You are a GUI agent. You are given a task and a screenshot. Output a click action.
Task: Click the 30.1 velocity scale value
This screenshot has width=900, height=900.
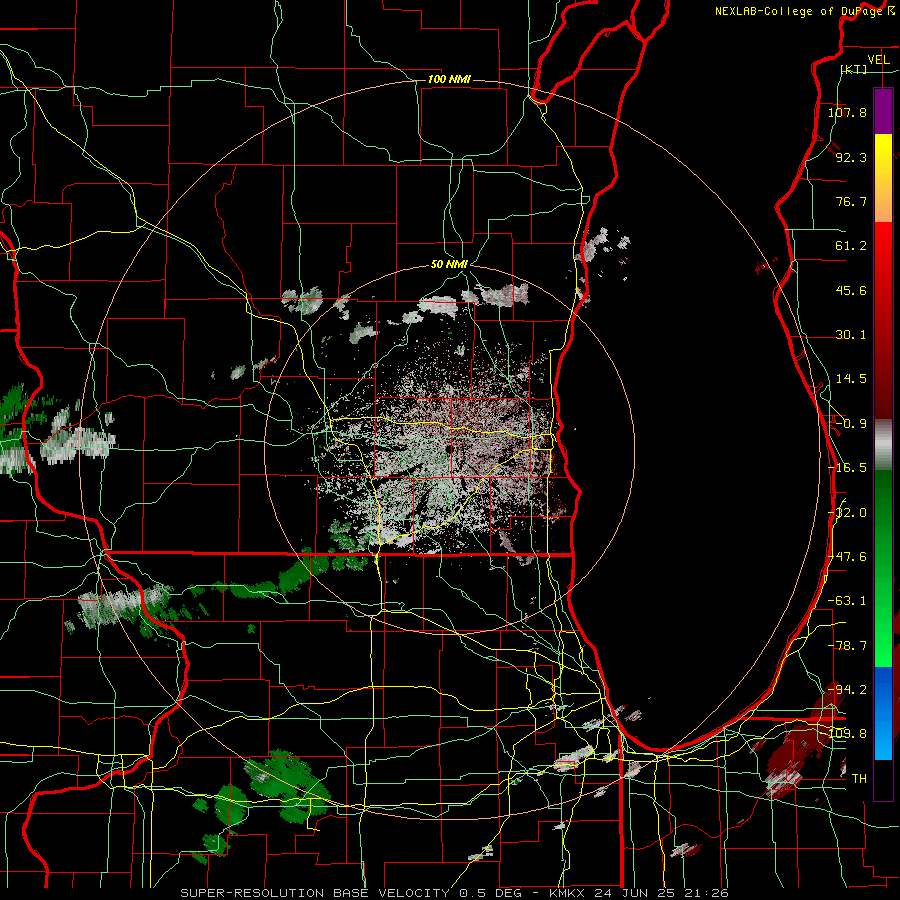click(x=851, y=335)
